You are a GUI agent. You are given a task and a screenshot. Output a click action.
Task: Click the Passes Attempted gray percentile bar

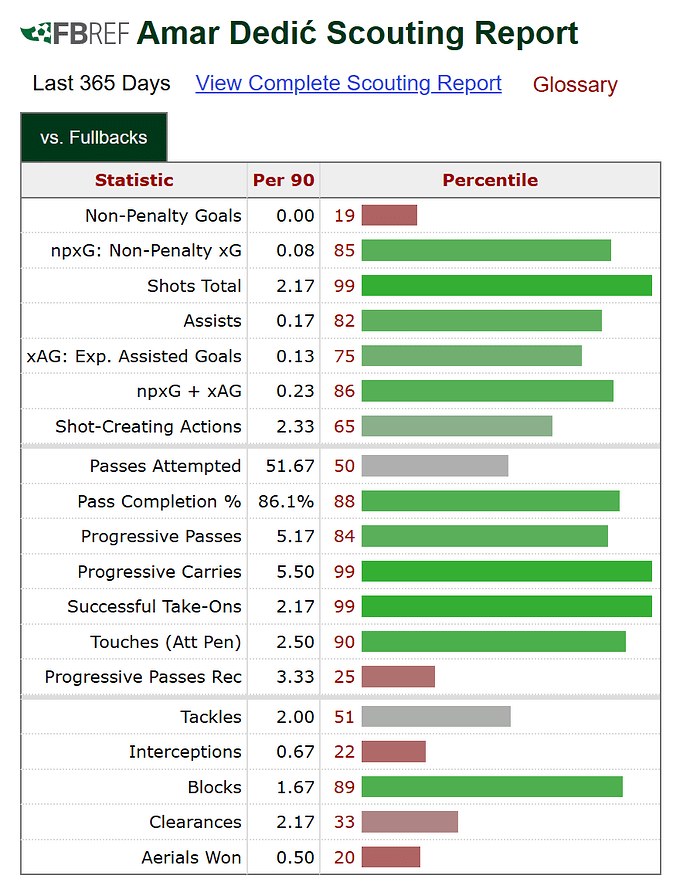point(435,466)
